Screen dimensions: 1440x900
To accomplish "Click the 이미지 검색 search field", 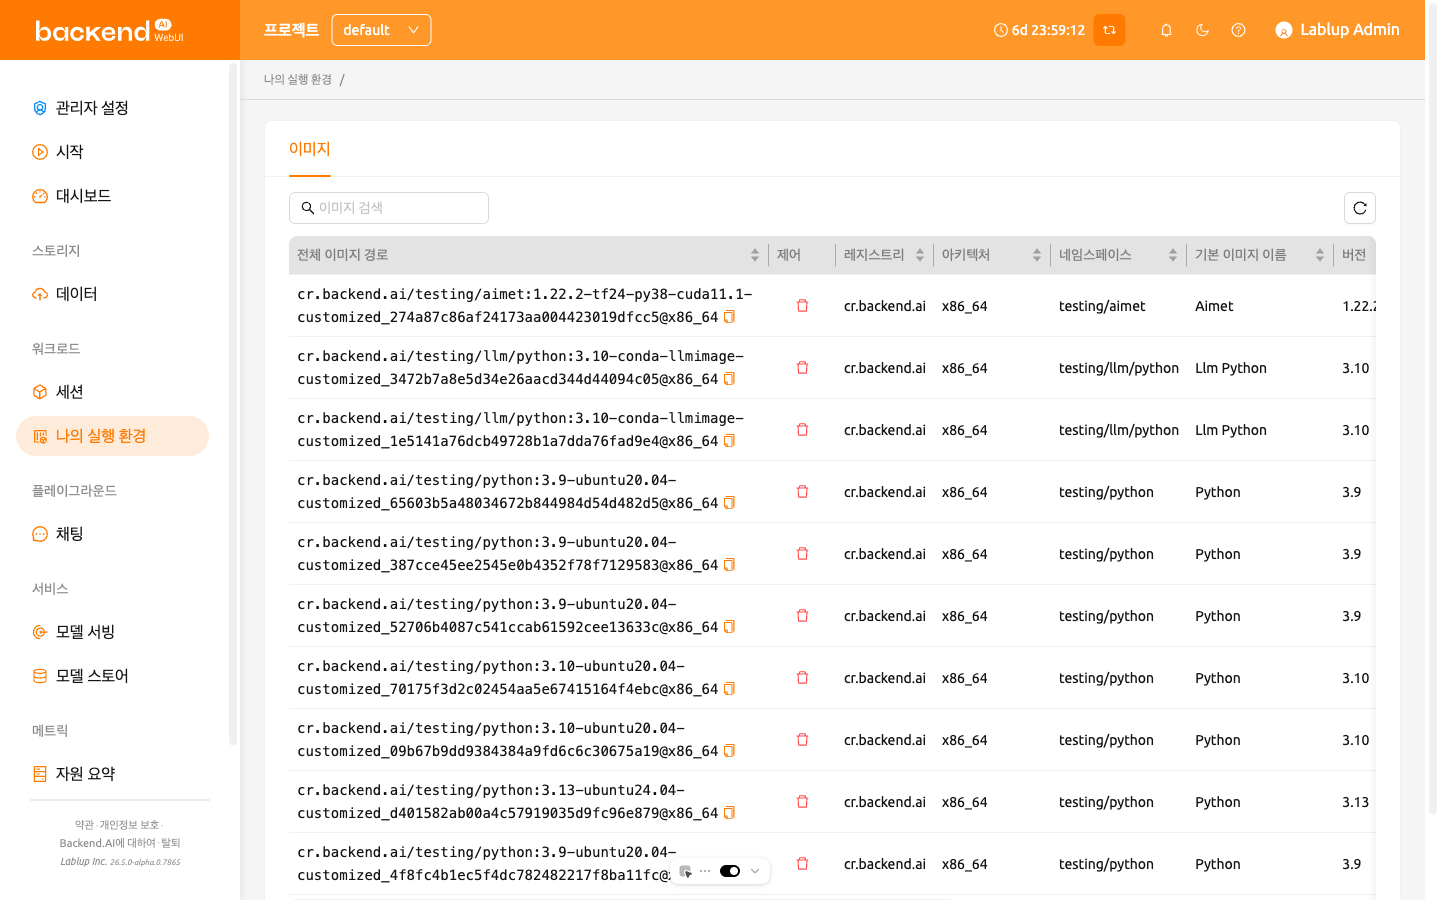I will click(x=389, y=208).
